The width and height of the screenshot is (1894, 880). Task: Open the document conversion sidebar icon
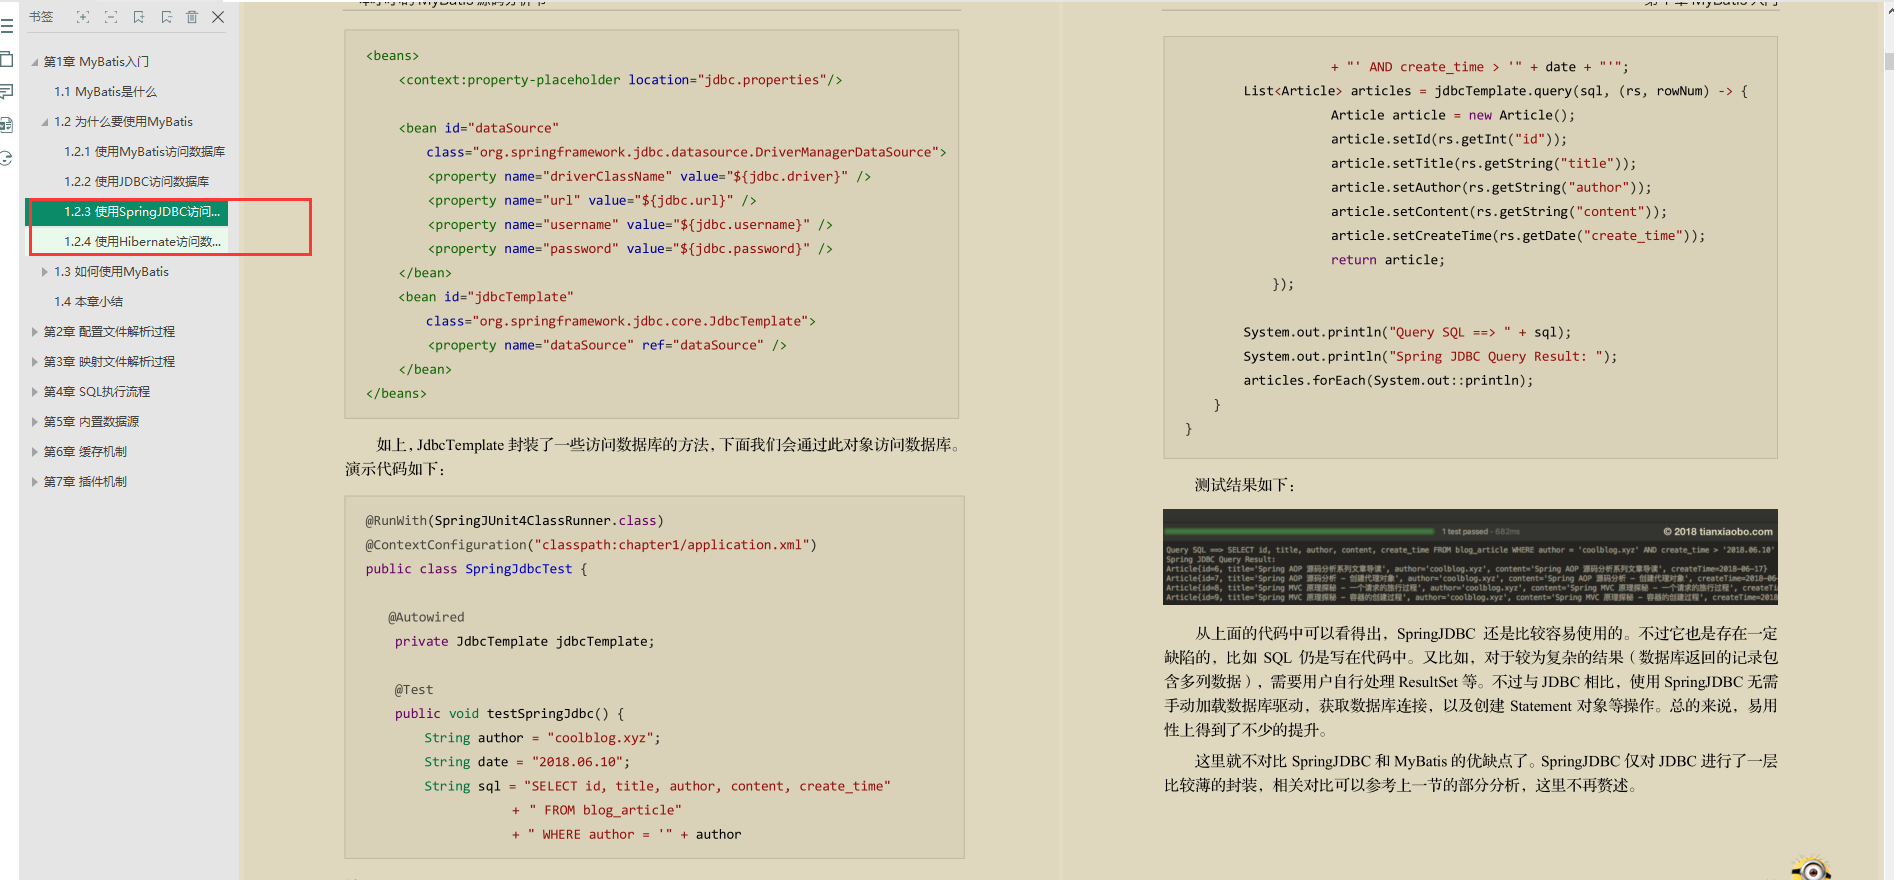pyautogui.click(x=7, y=125)
